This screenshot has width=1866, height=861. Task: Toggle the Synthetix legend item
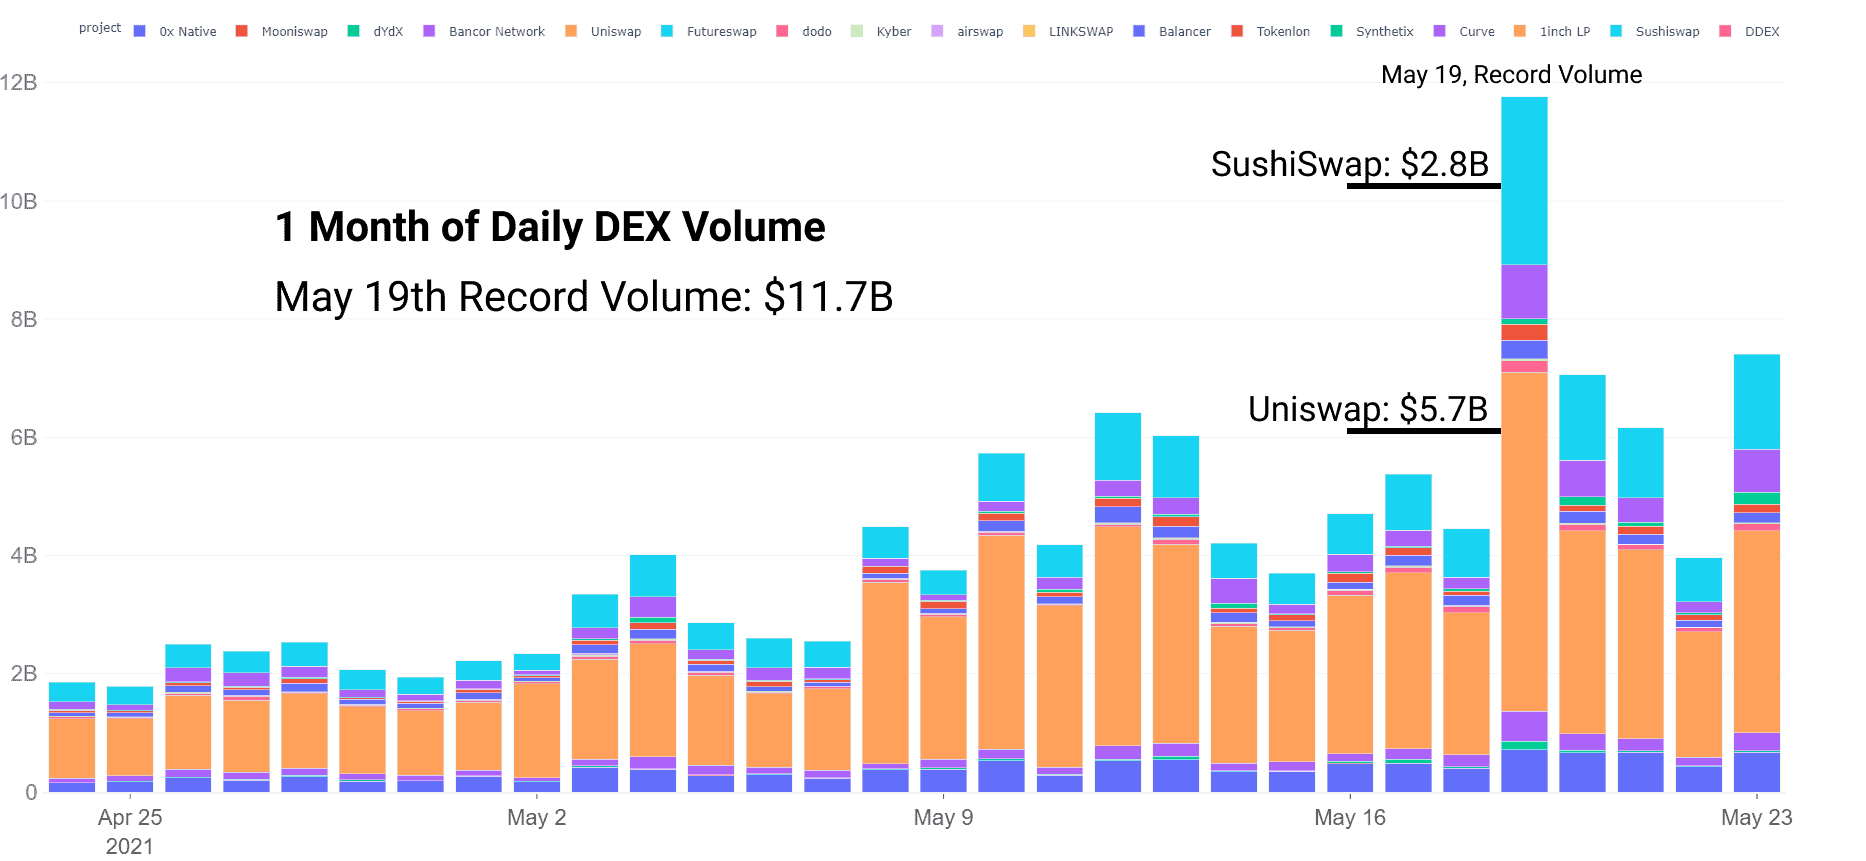pyautogui.click(x=1372, y=31)
